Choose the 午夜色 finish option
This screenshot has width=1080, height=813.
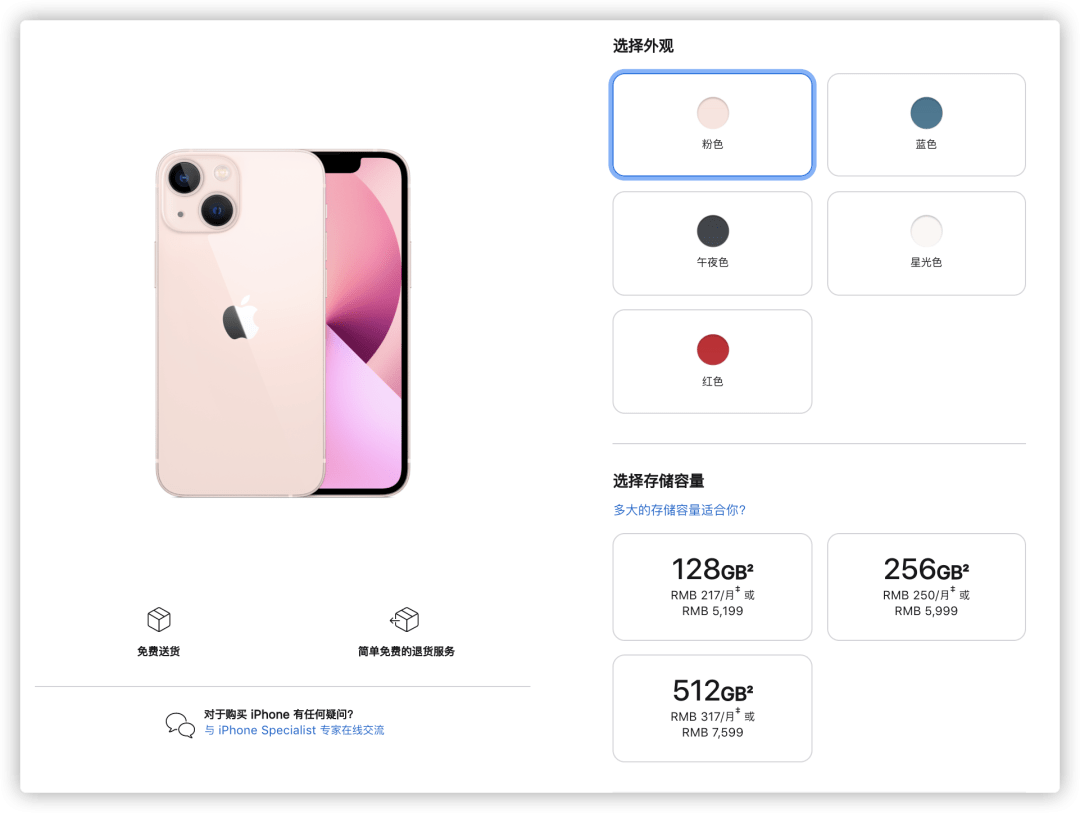click(x=712, y=243)
